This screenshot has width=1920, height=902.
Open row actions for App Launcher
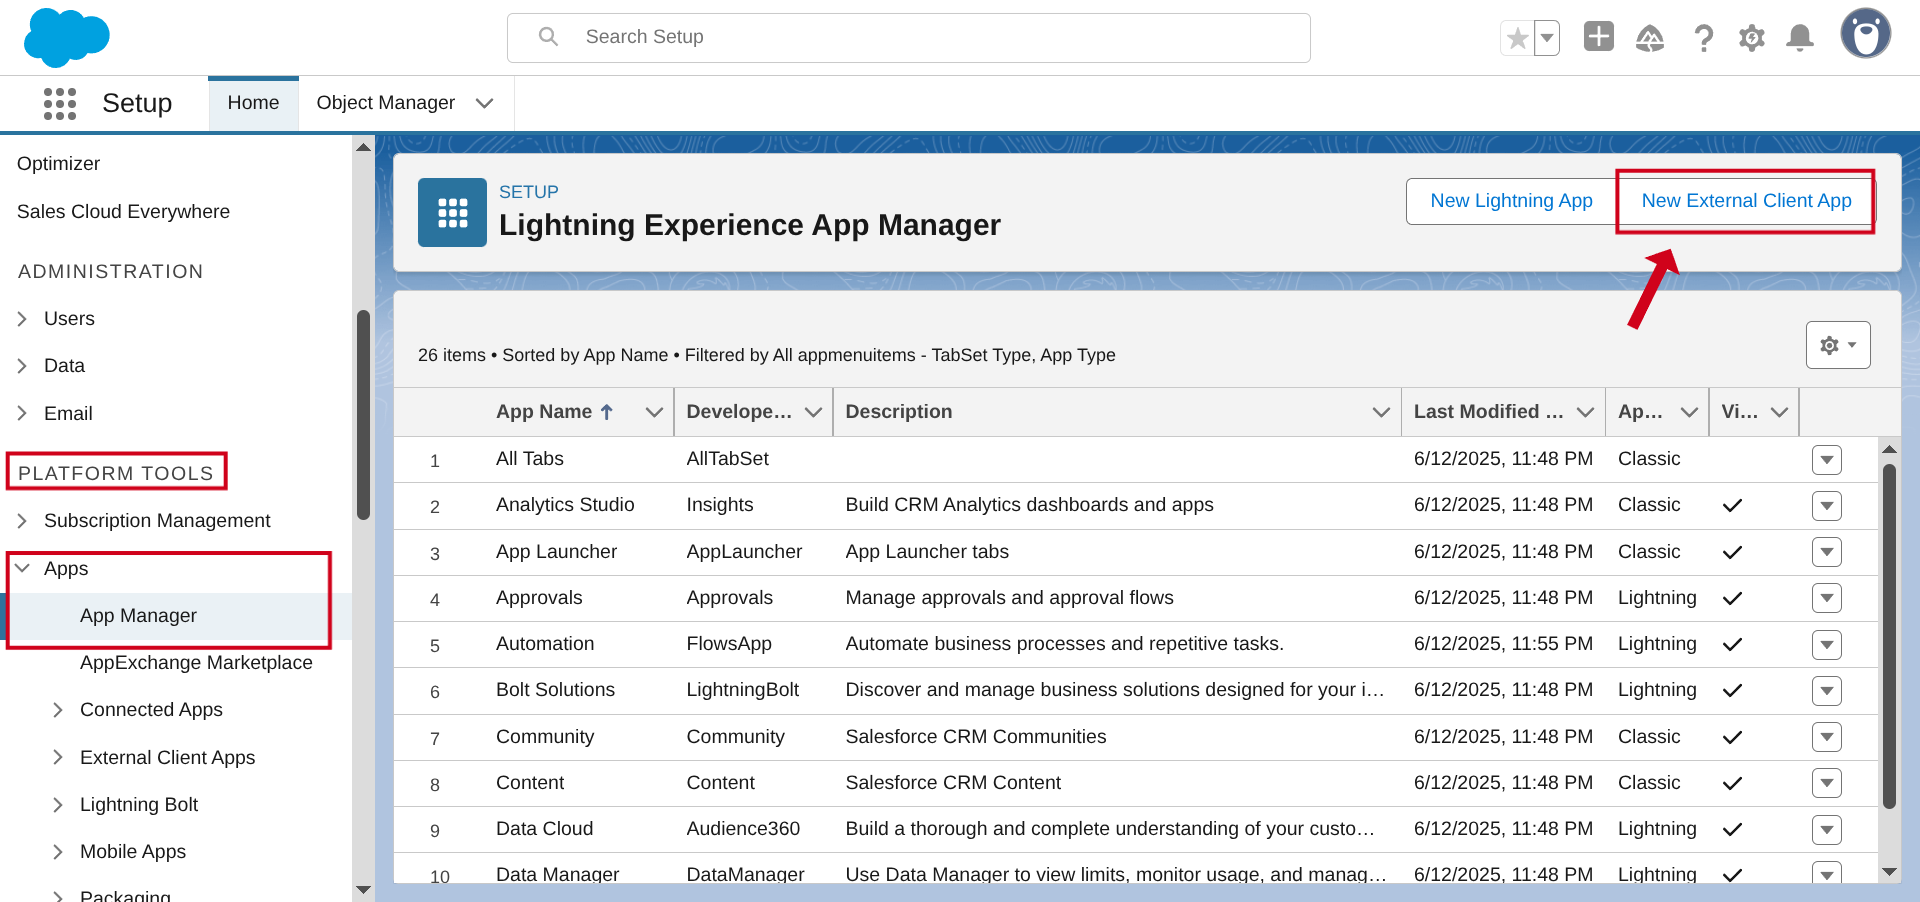pos(1827,552)
